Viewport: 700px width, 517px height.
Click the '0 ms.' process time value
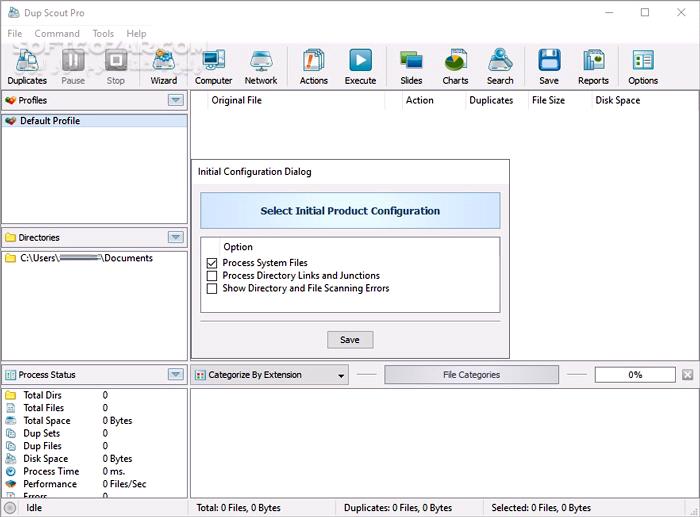(114, 471)
